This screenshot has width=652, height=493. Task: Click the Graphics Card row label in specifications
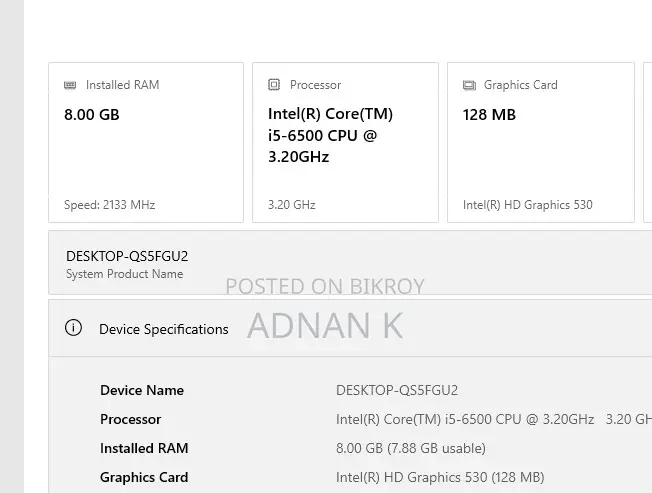(144, 478)
